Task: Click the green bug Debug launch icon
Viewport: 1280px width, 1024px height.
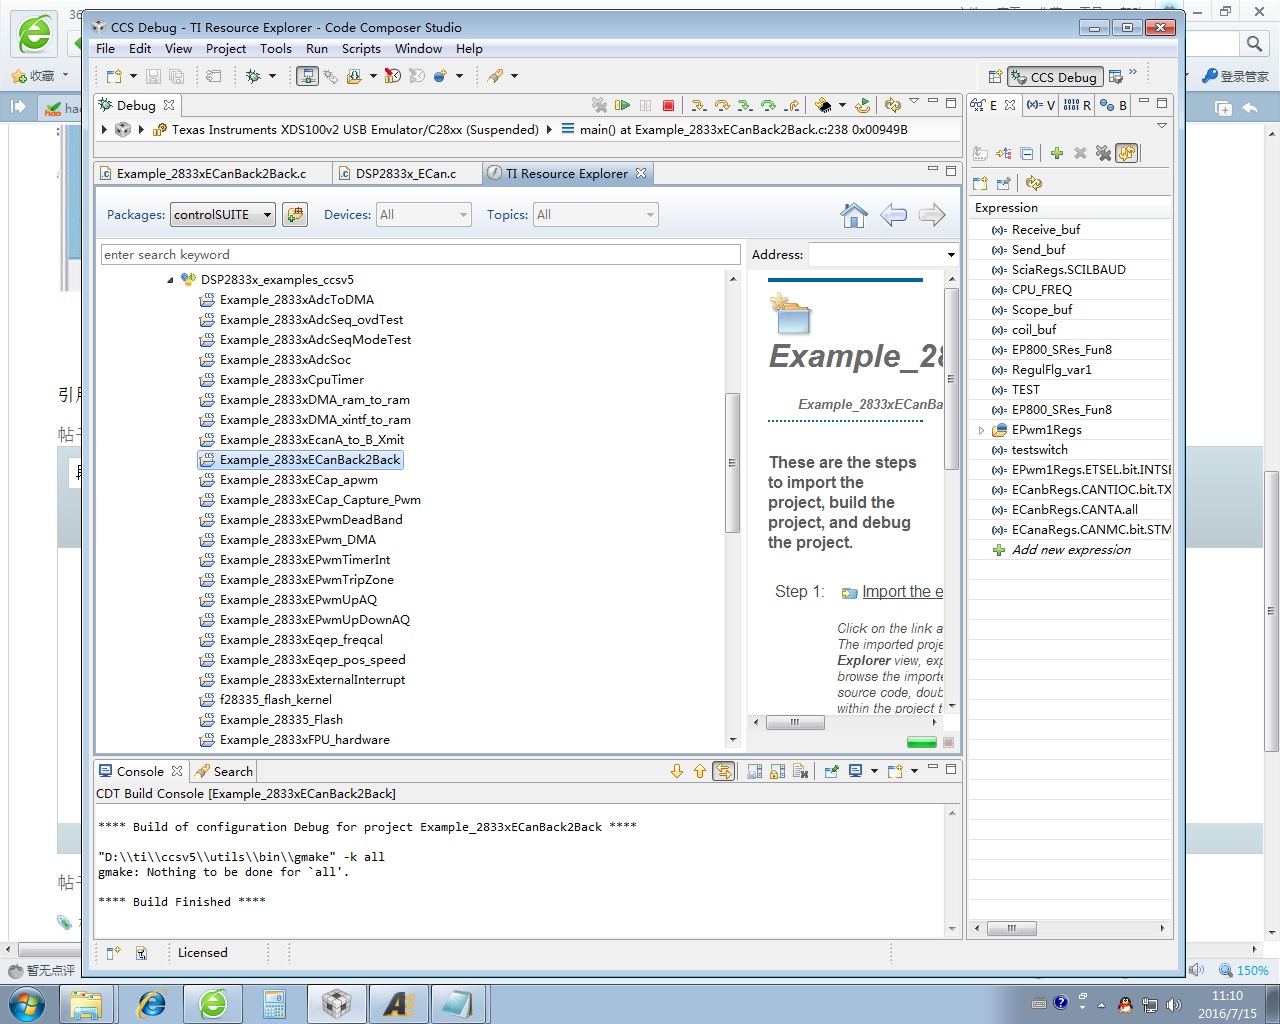Action: click(x=253, y=76)
